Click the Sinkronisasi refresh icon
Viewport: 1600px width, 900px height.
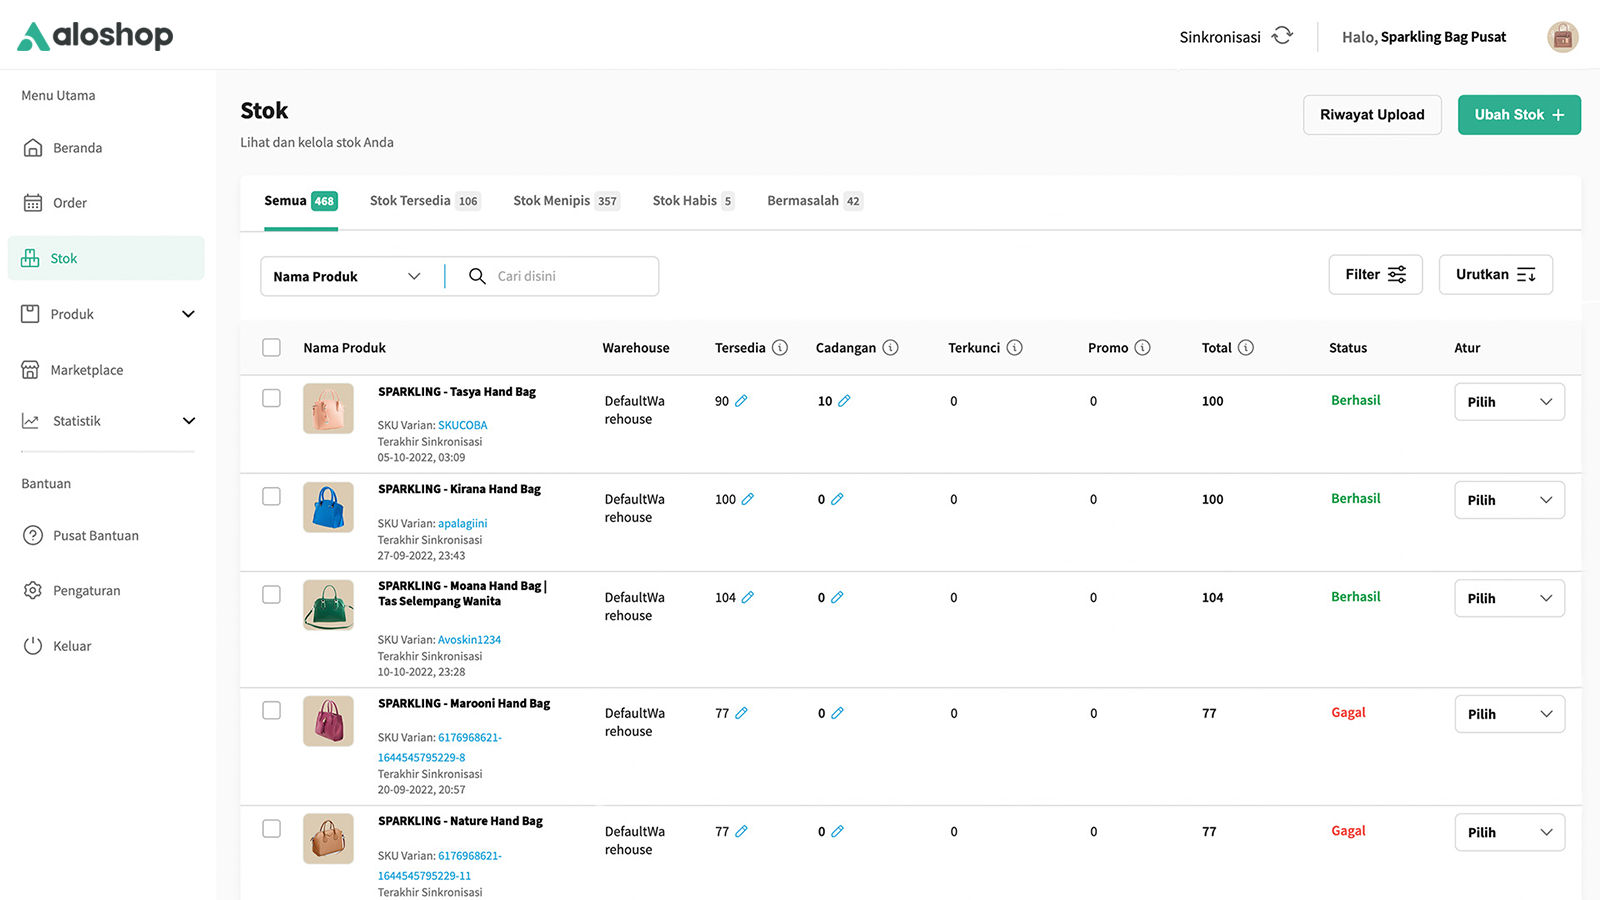[x=1282, y=36]
